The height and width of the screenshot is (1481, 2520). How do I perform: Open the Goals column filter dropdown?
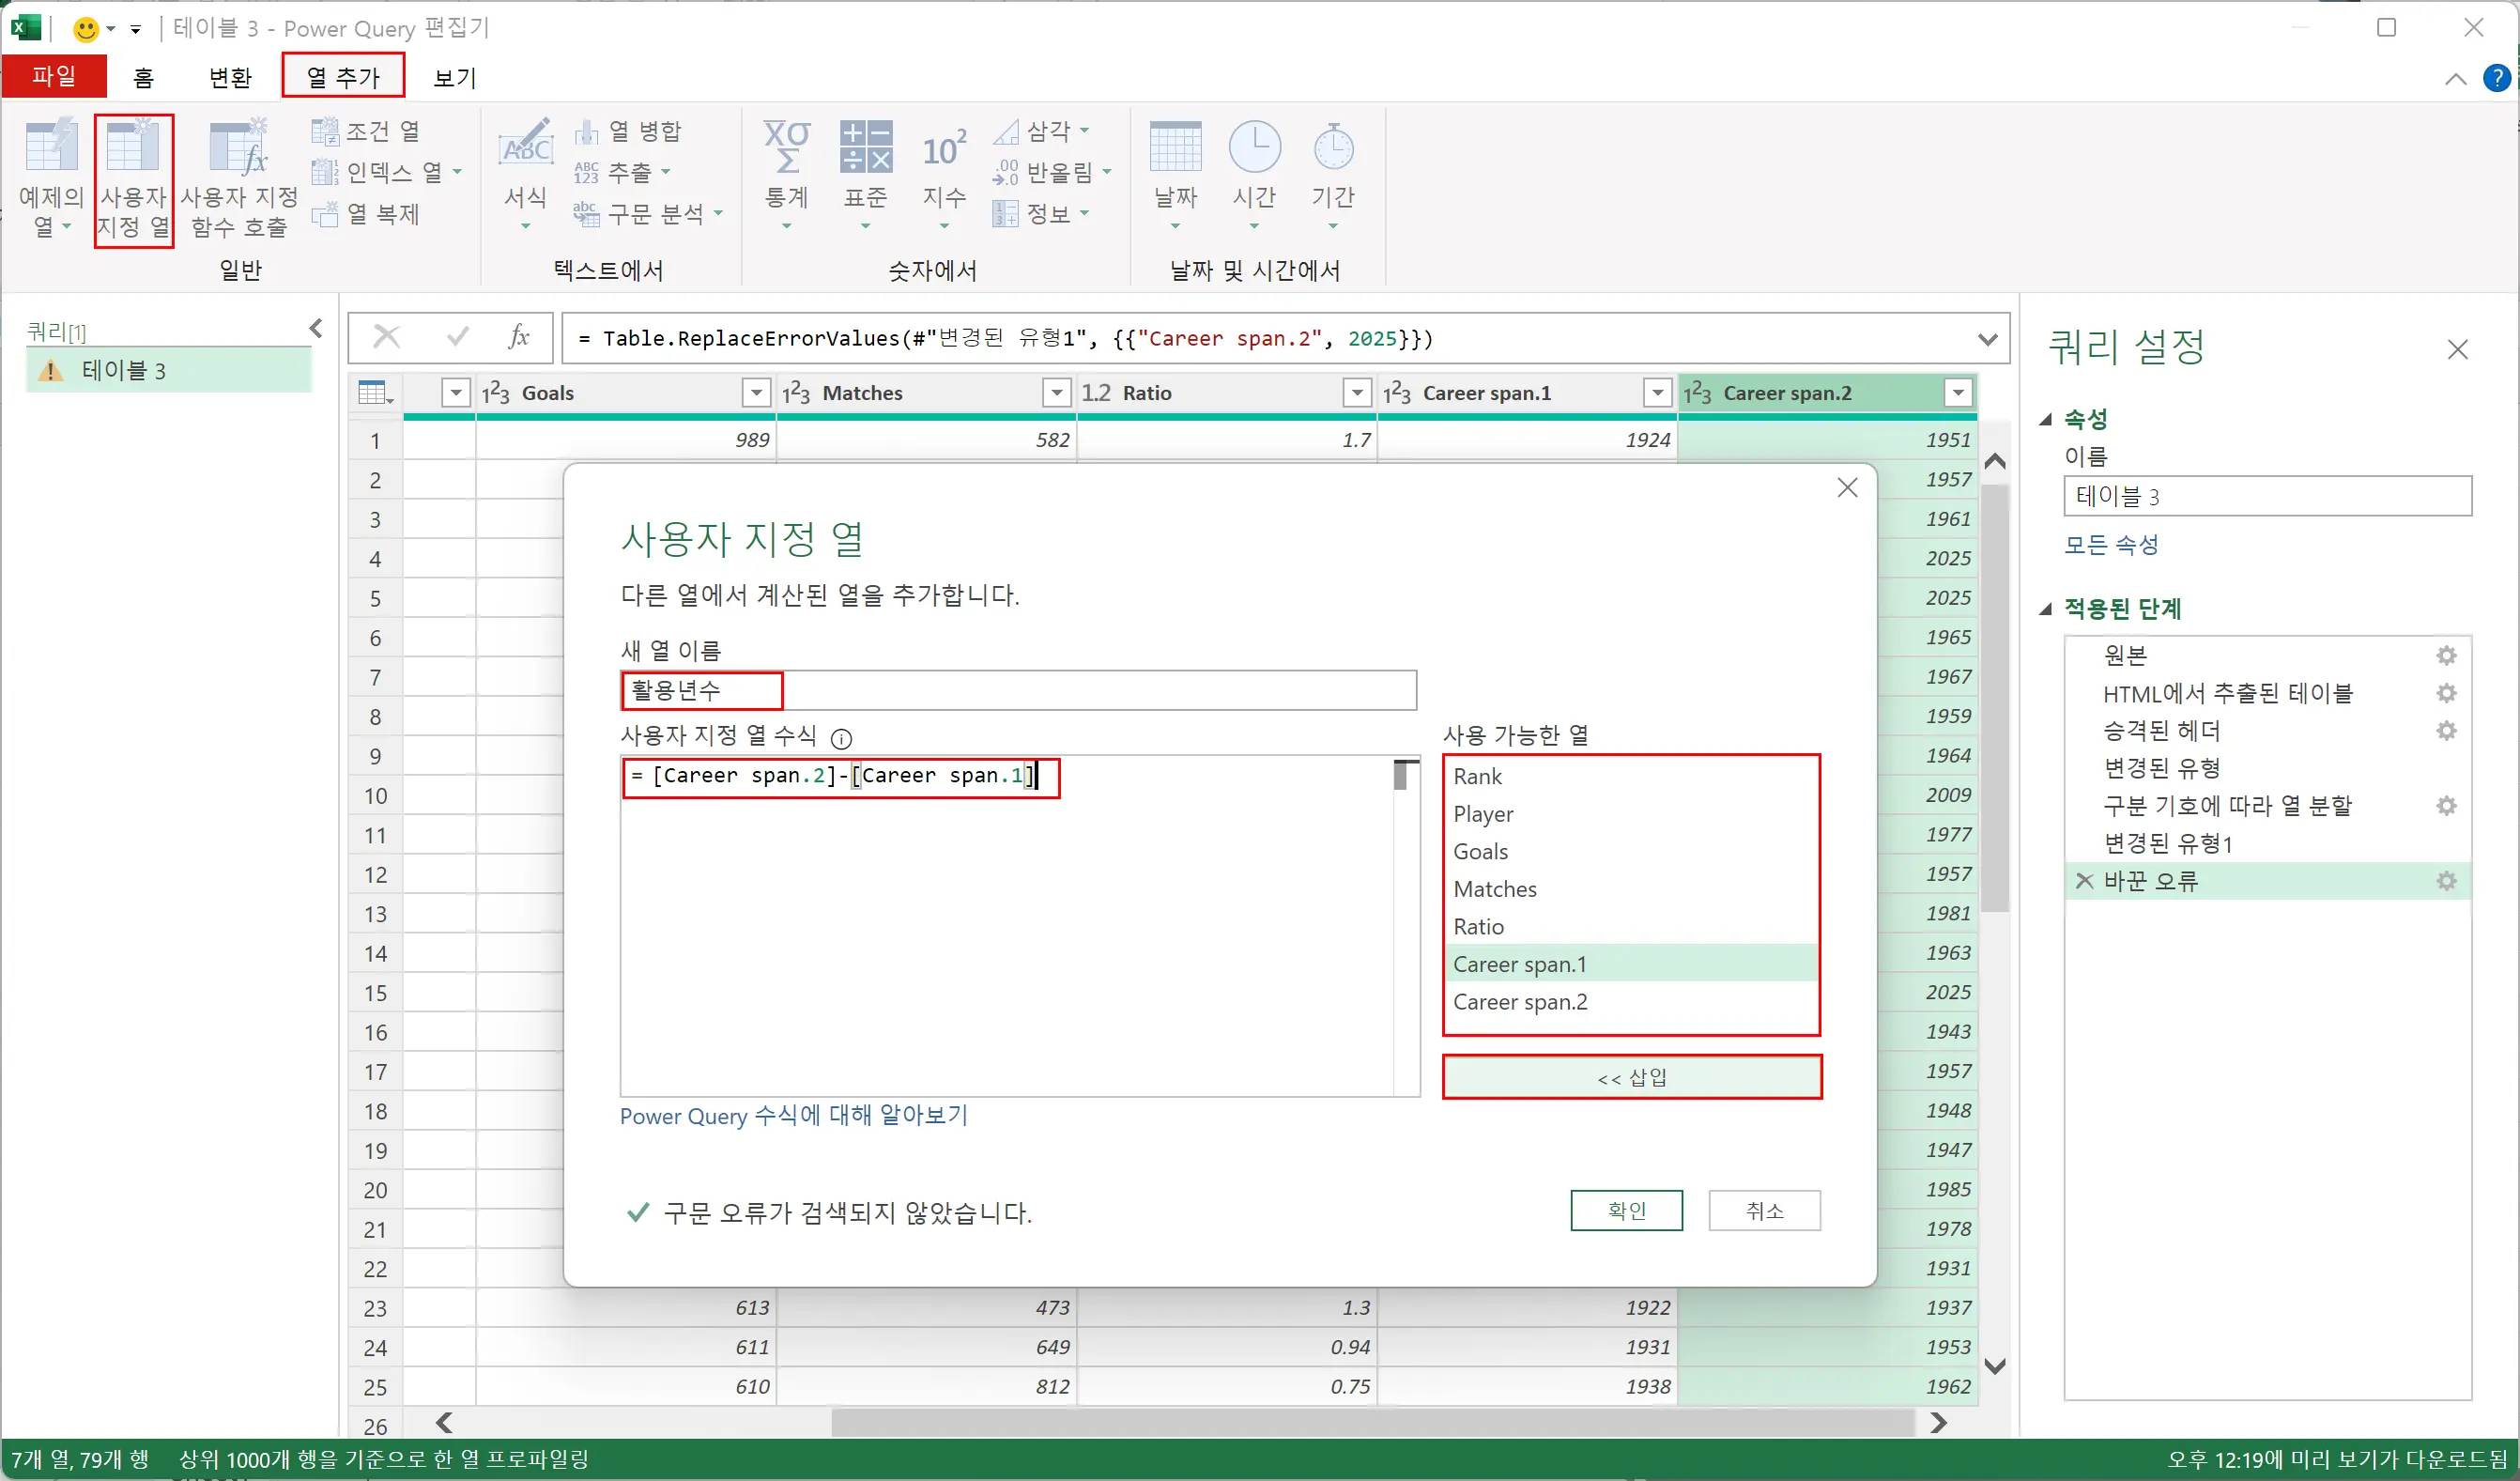756,392
